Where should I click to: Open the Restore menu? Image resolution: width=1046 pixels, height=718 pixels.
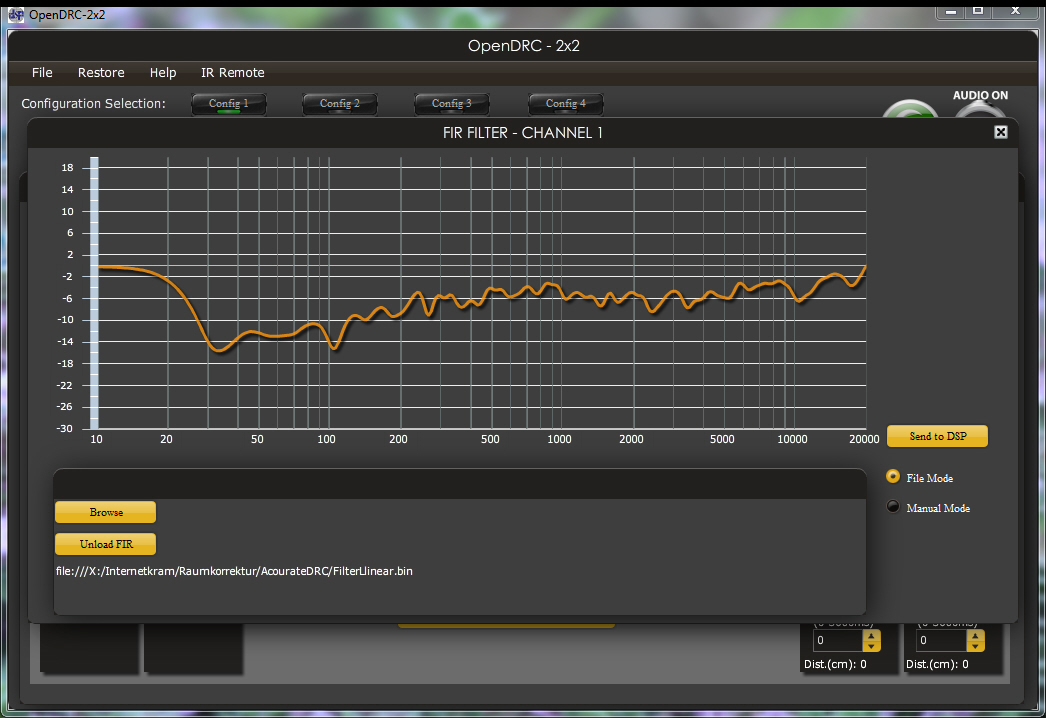tap(101, 73)
